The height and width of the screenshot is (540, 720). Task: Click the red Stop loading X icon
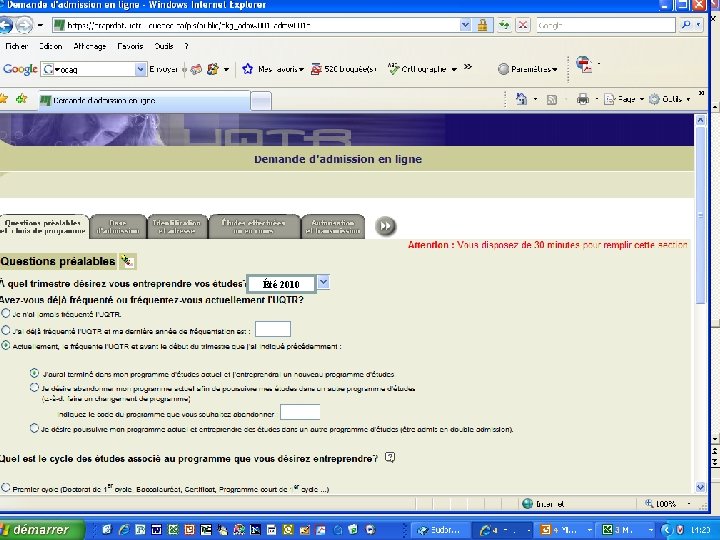pyautogui.click(x=523, y=25)
